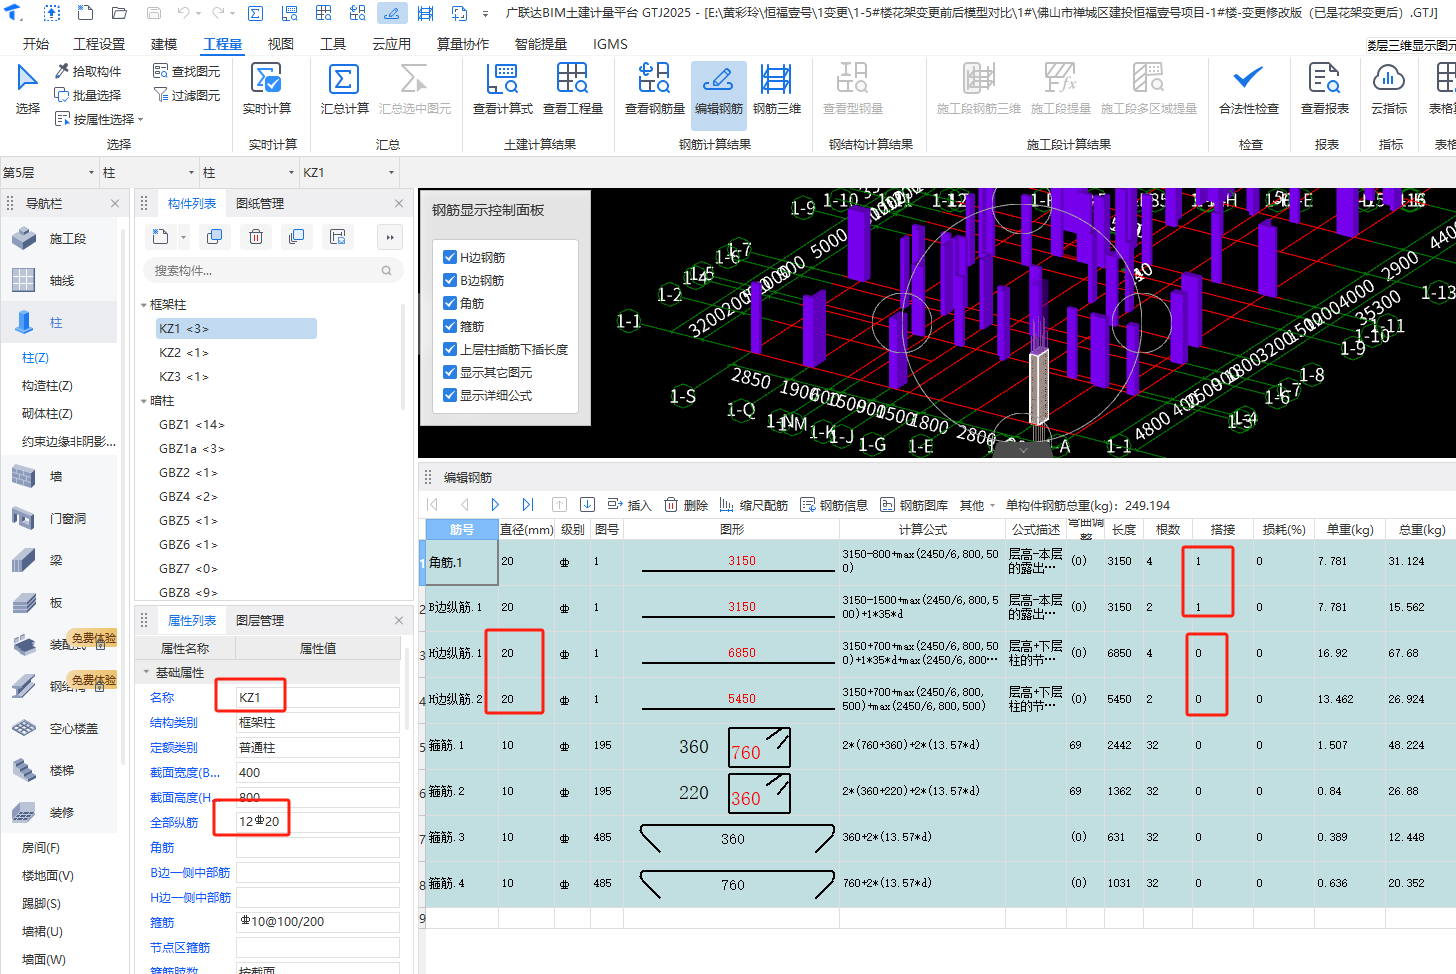Close the 导航栏 panel
Viewport: 1456px width, 974px height.
(x=115, y=203)
